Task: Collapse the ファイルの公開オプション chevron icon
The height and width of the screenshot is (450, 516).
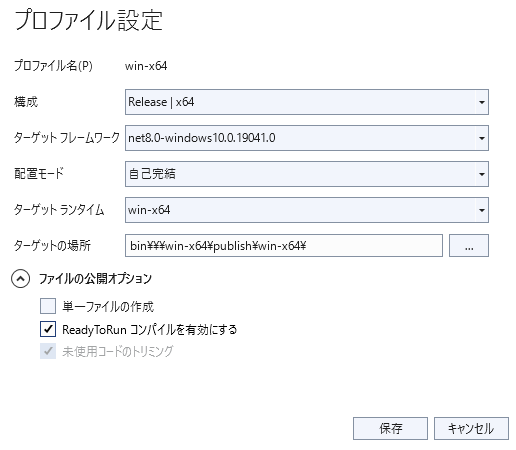Action: [x=20, y=279]
